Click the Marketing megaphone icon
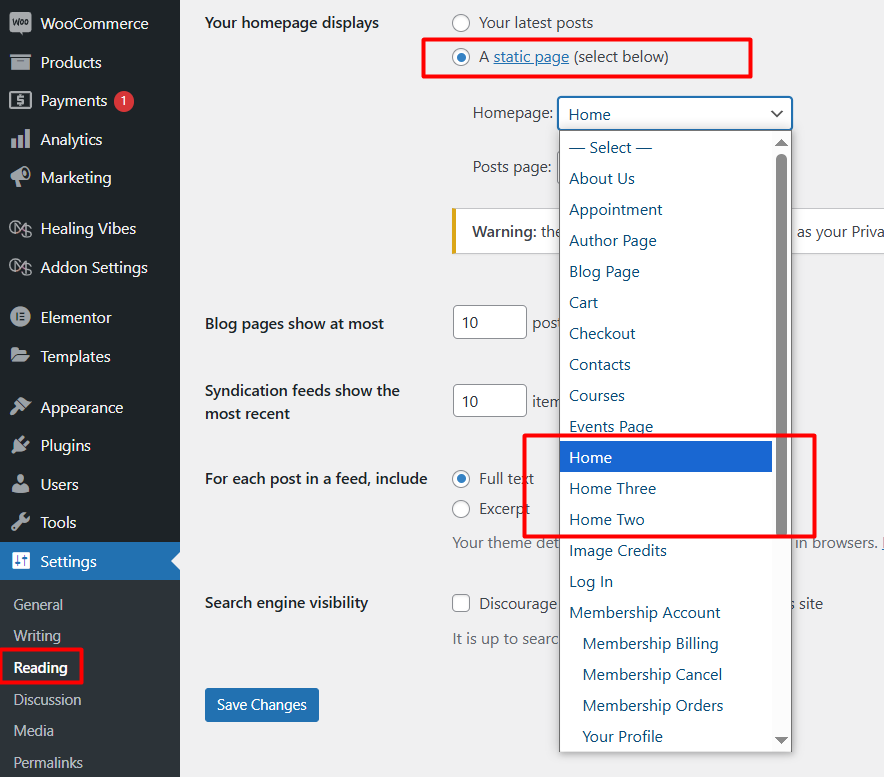Screen dimensions: 884x777 tap(20, 177)
